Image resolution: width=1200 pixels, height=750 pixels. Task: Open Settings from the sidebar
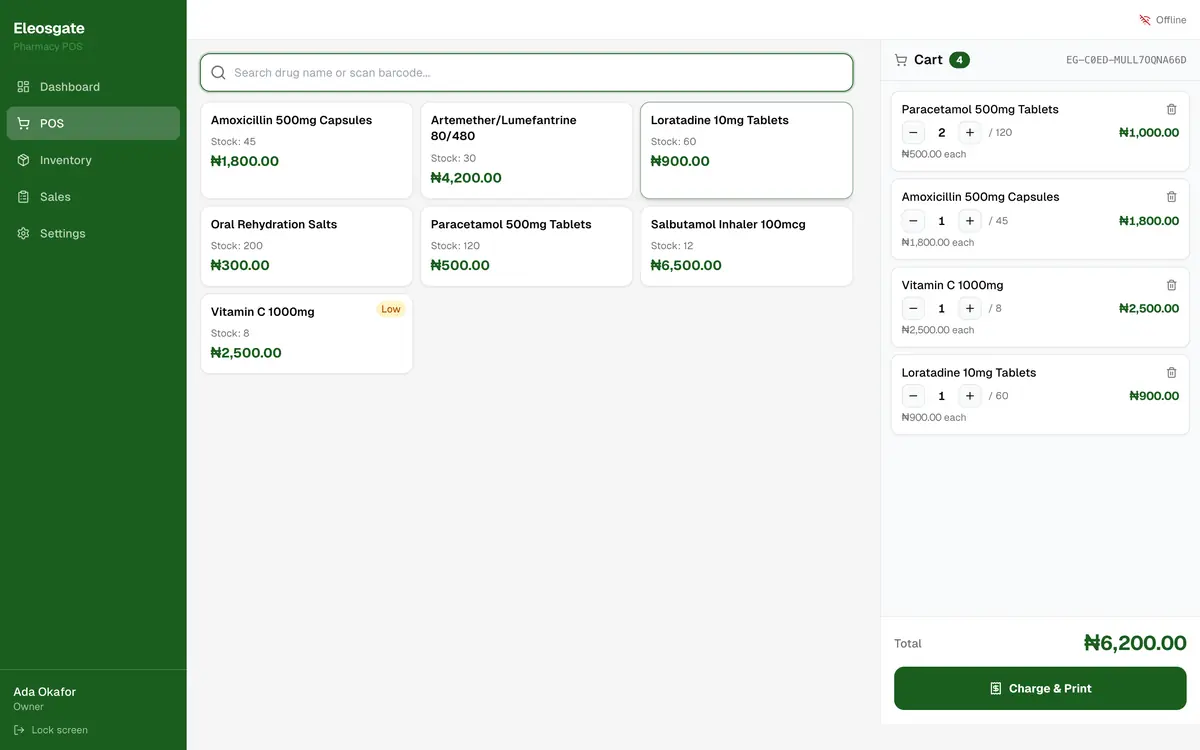(x=93, y=233)
